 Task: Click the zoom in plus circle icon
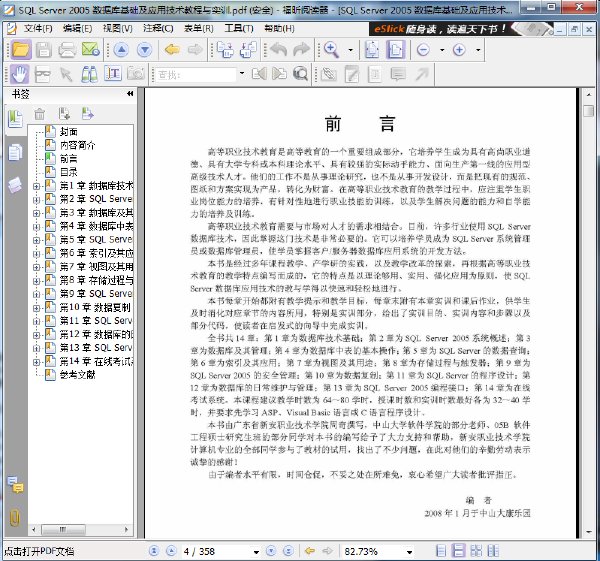(x=459, y=50)
